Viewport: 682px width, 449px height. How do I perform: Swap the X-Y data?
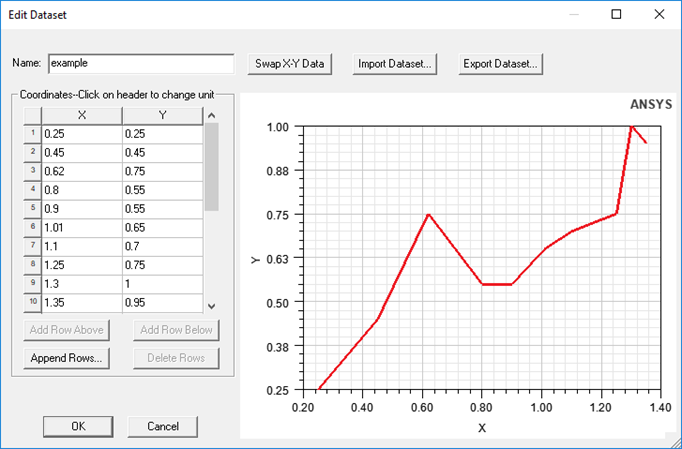coord(290,64)
